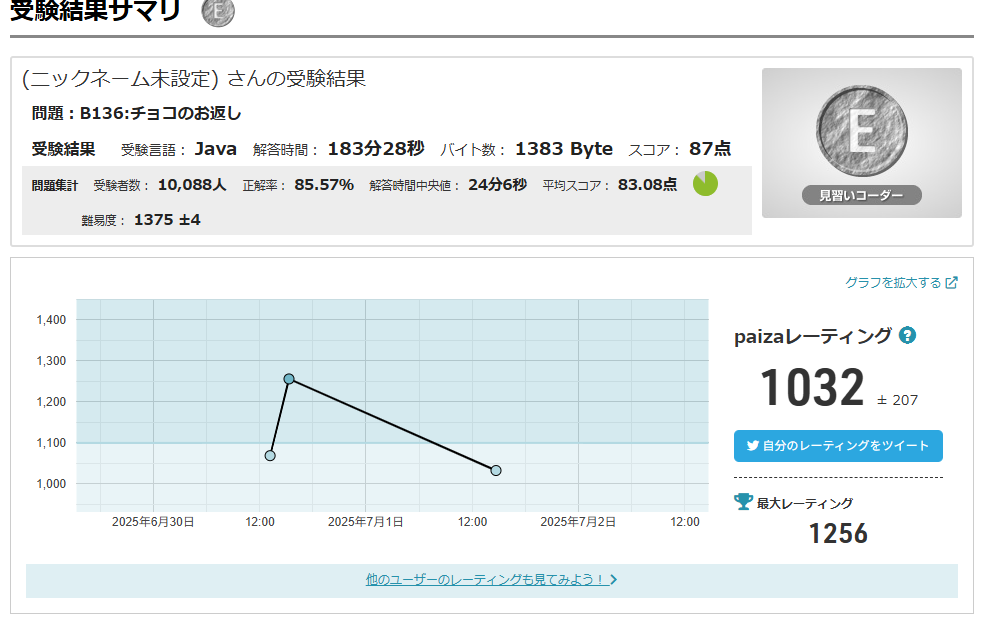Click the max rating value 1256
This screenshot has height=617, width=993.
click(838, 534)
